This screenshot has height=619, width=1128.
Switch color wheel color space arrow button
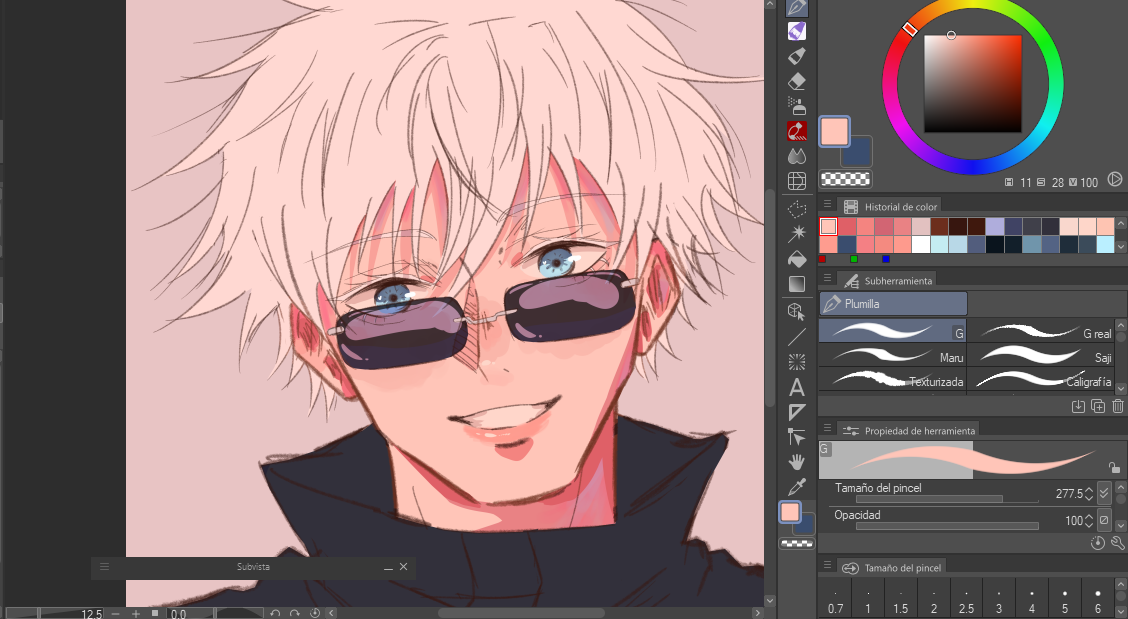coord(1114,179)
